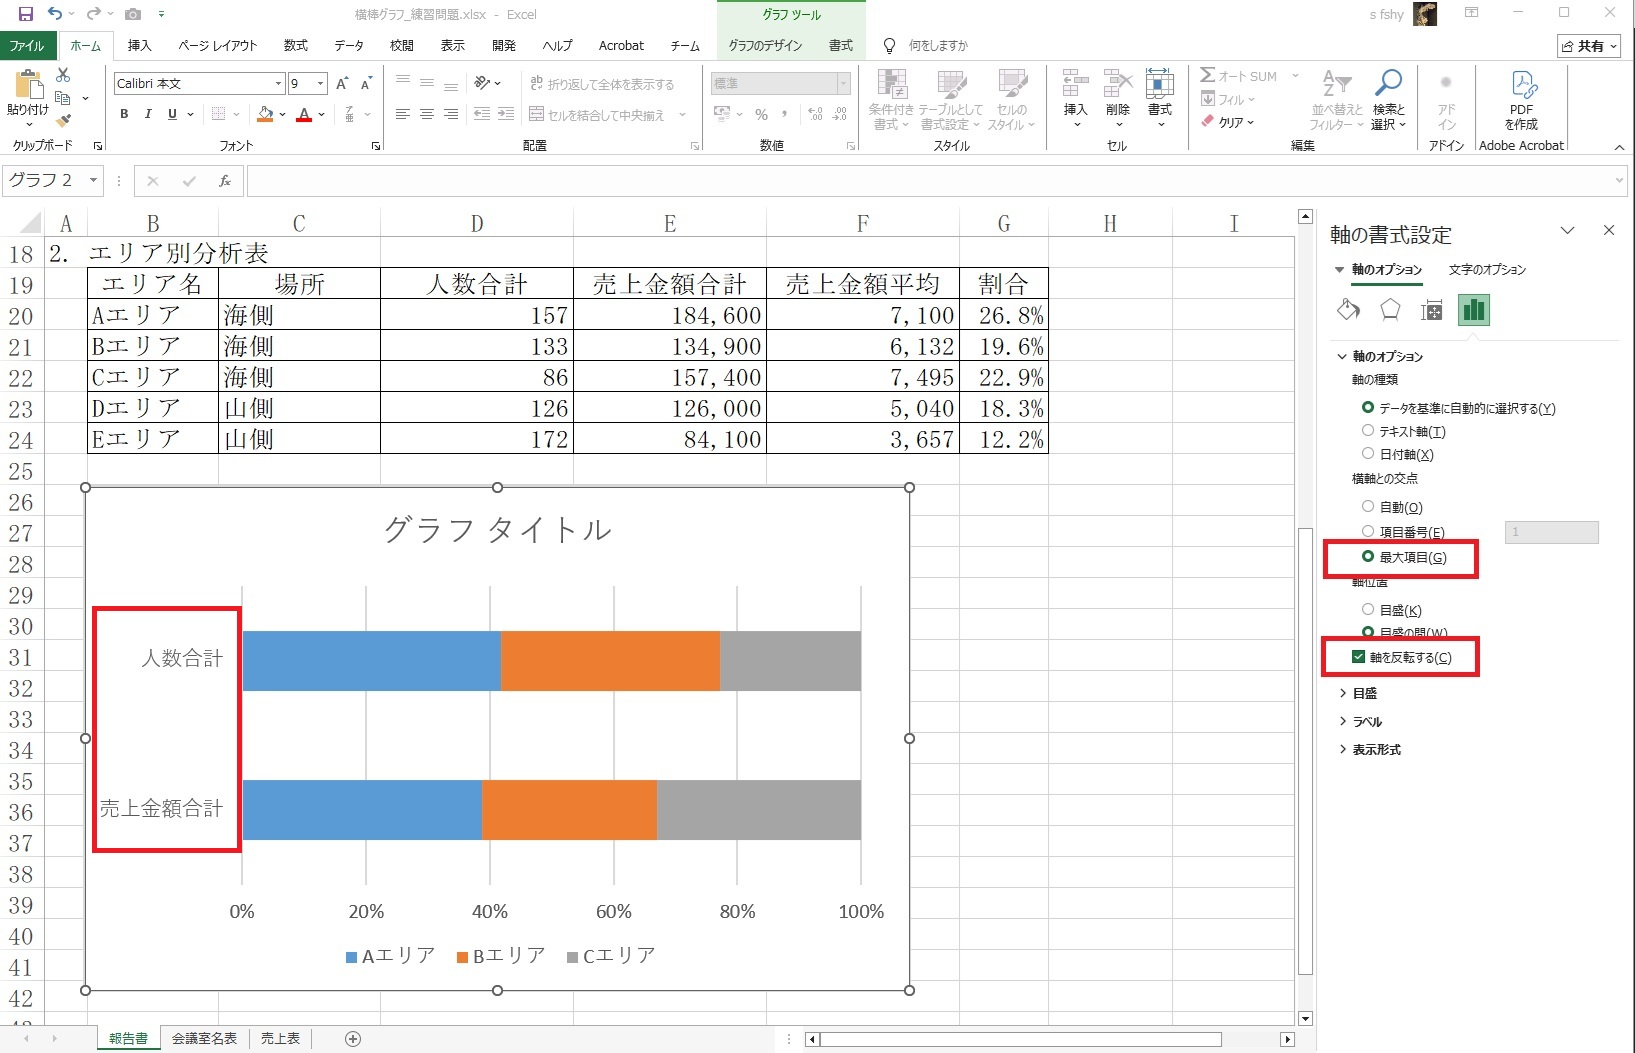1635x1053 pixels.
Task: Open the font color A swatch
Action: point(304,114)
